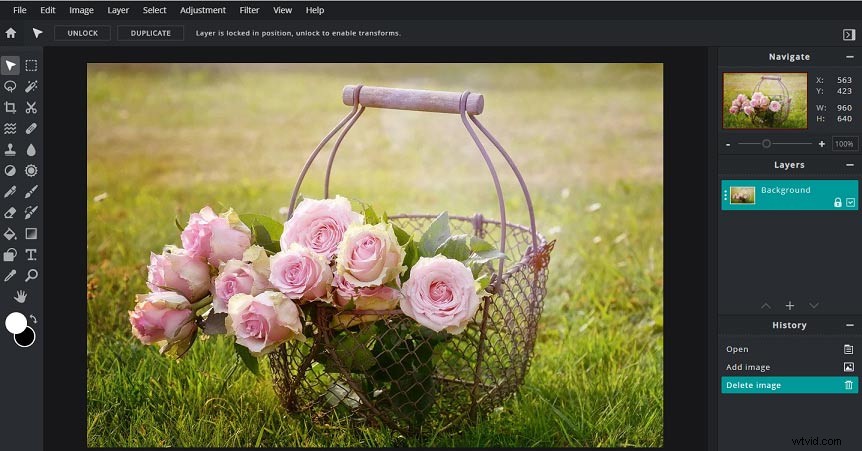Select the Brush tool
This screenshot has width=862, height=451.
31,191
